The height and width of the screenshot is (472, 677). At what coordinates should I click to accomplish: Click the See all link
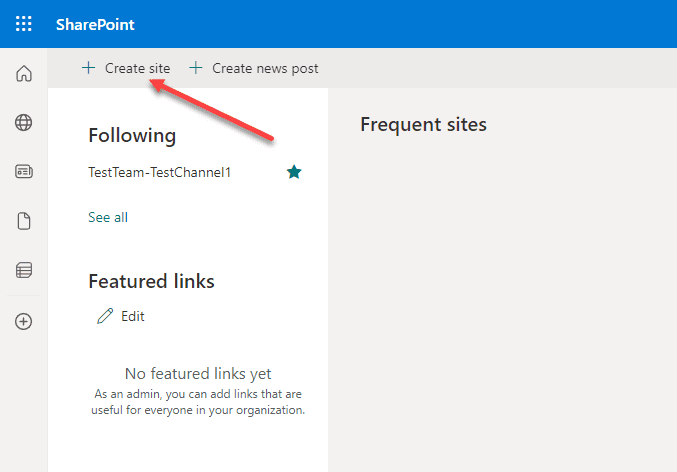(x=108, y=217)
